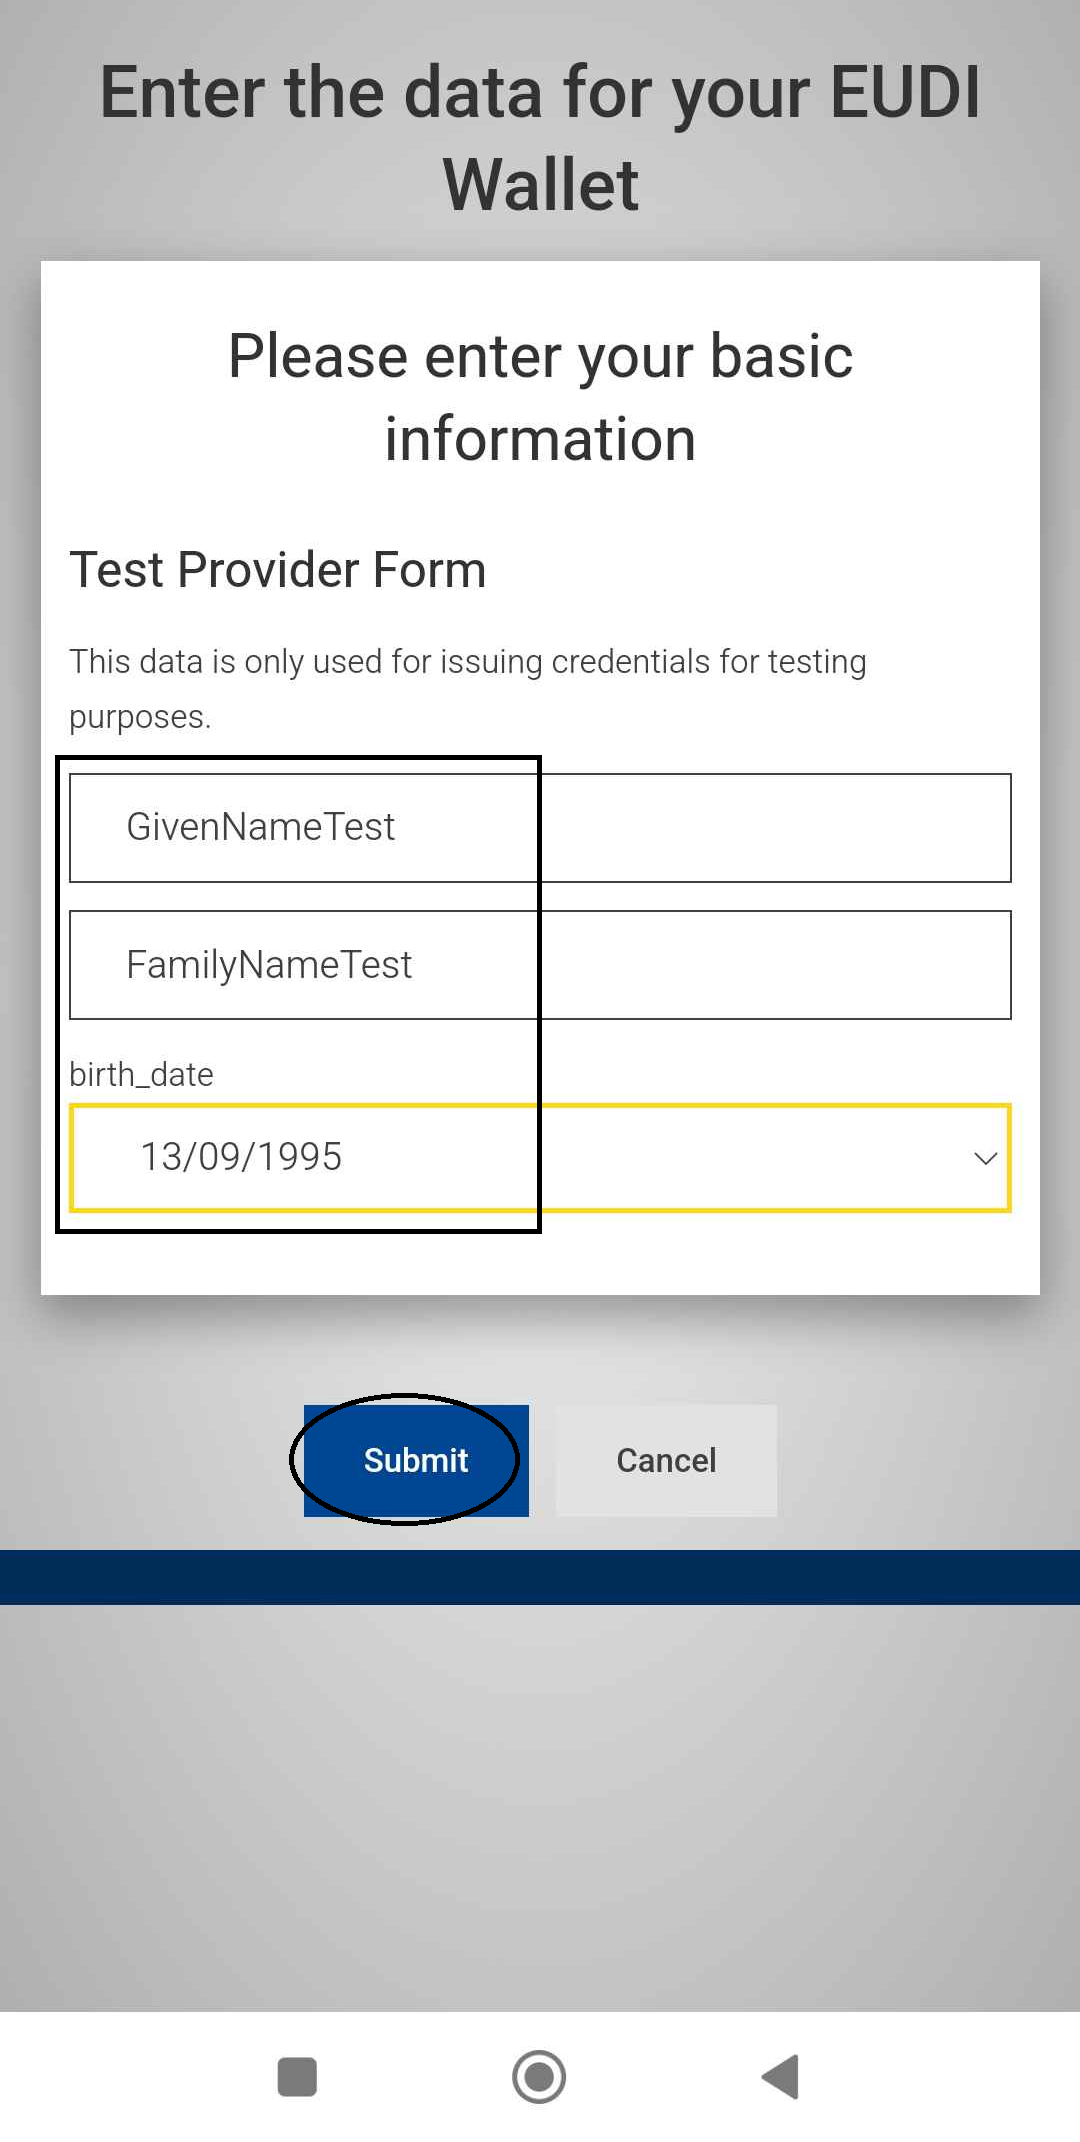Click the empty gray area below the footer bar
1080x2142 pixels.
(540, 1800)
